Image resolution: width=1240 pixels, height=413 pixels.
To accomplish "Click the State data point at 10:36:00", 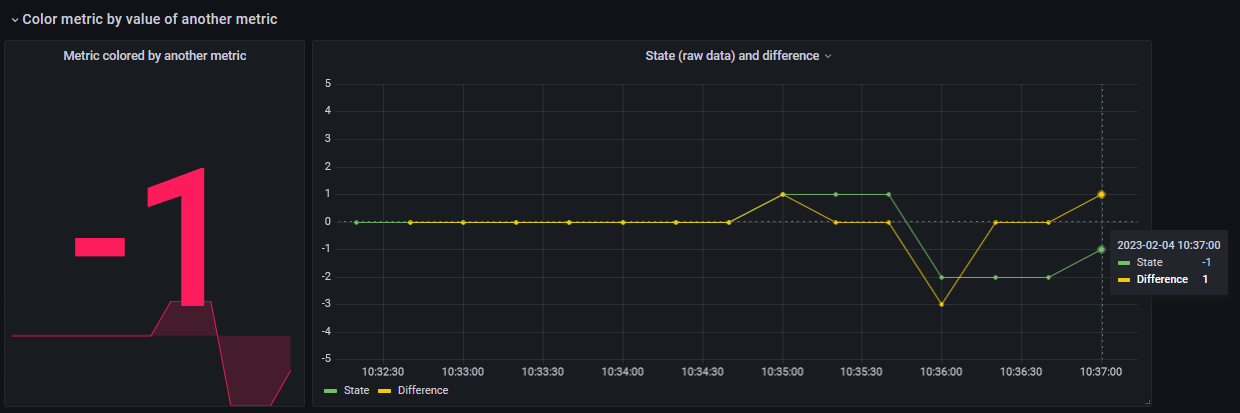I will [x=942, y=277].
